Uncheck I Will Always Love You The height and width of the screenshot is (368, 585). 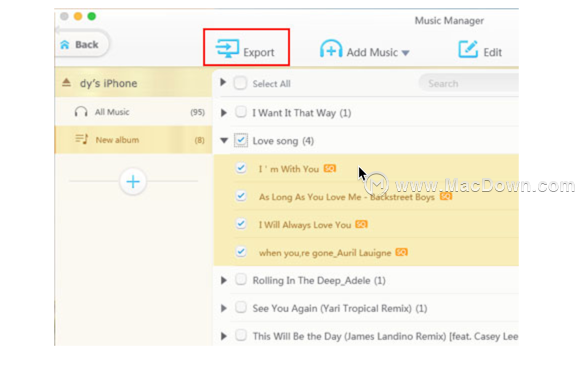click(x=241, y=224)
